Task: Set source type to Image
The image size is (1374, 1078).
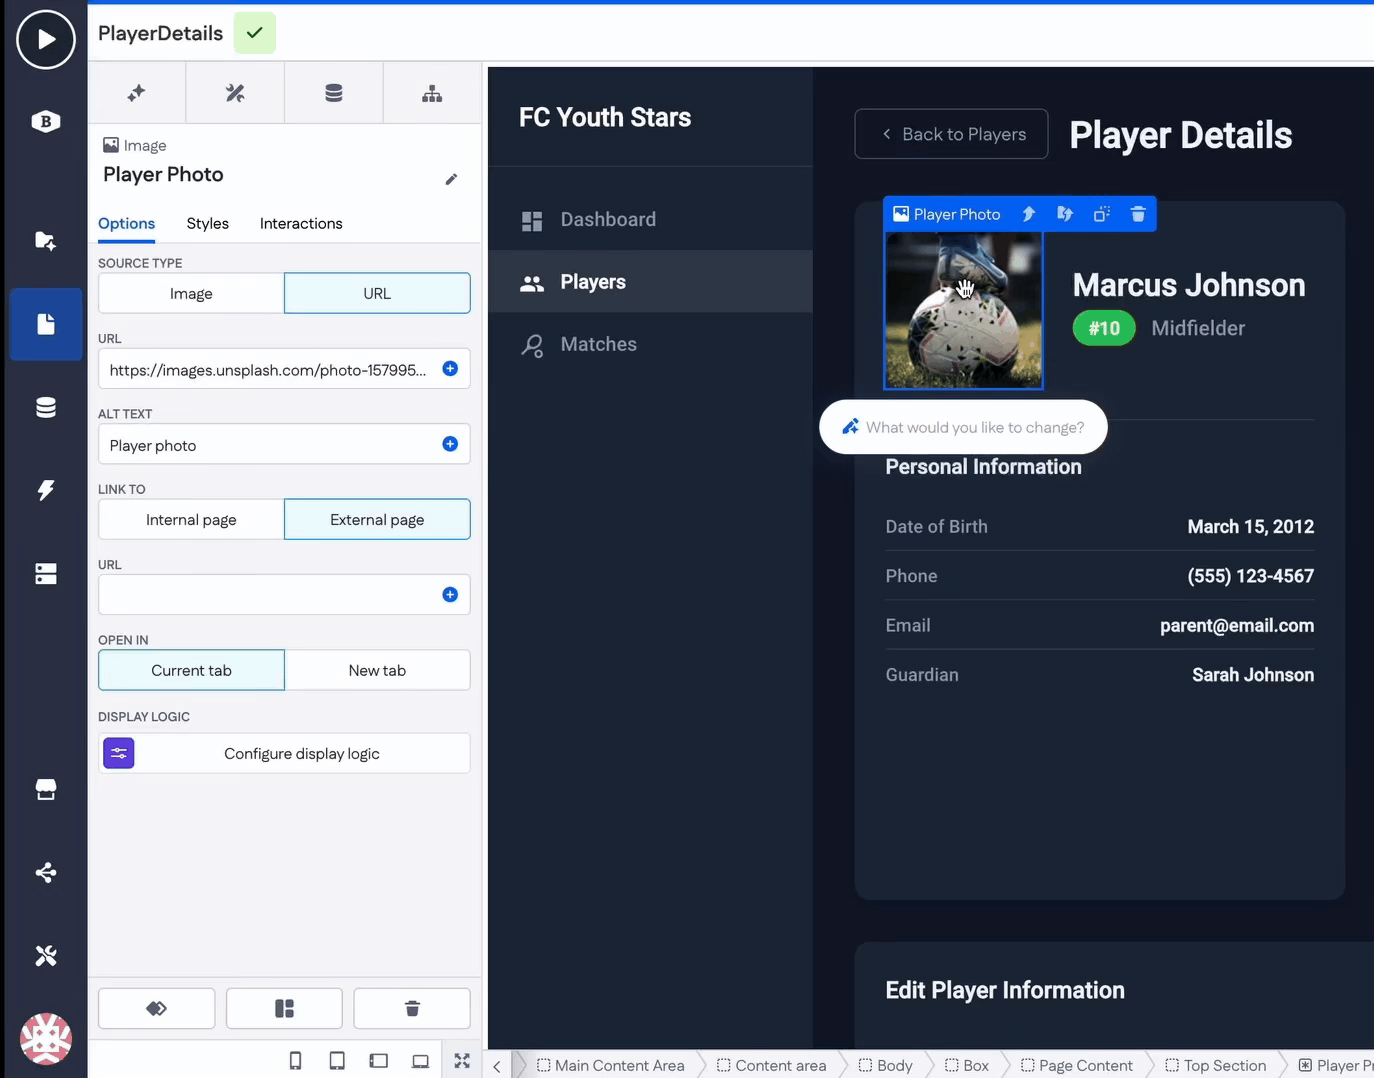Action: [191, 293]
